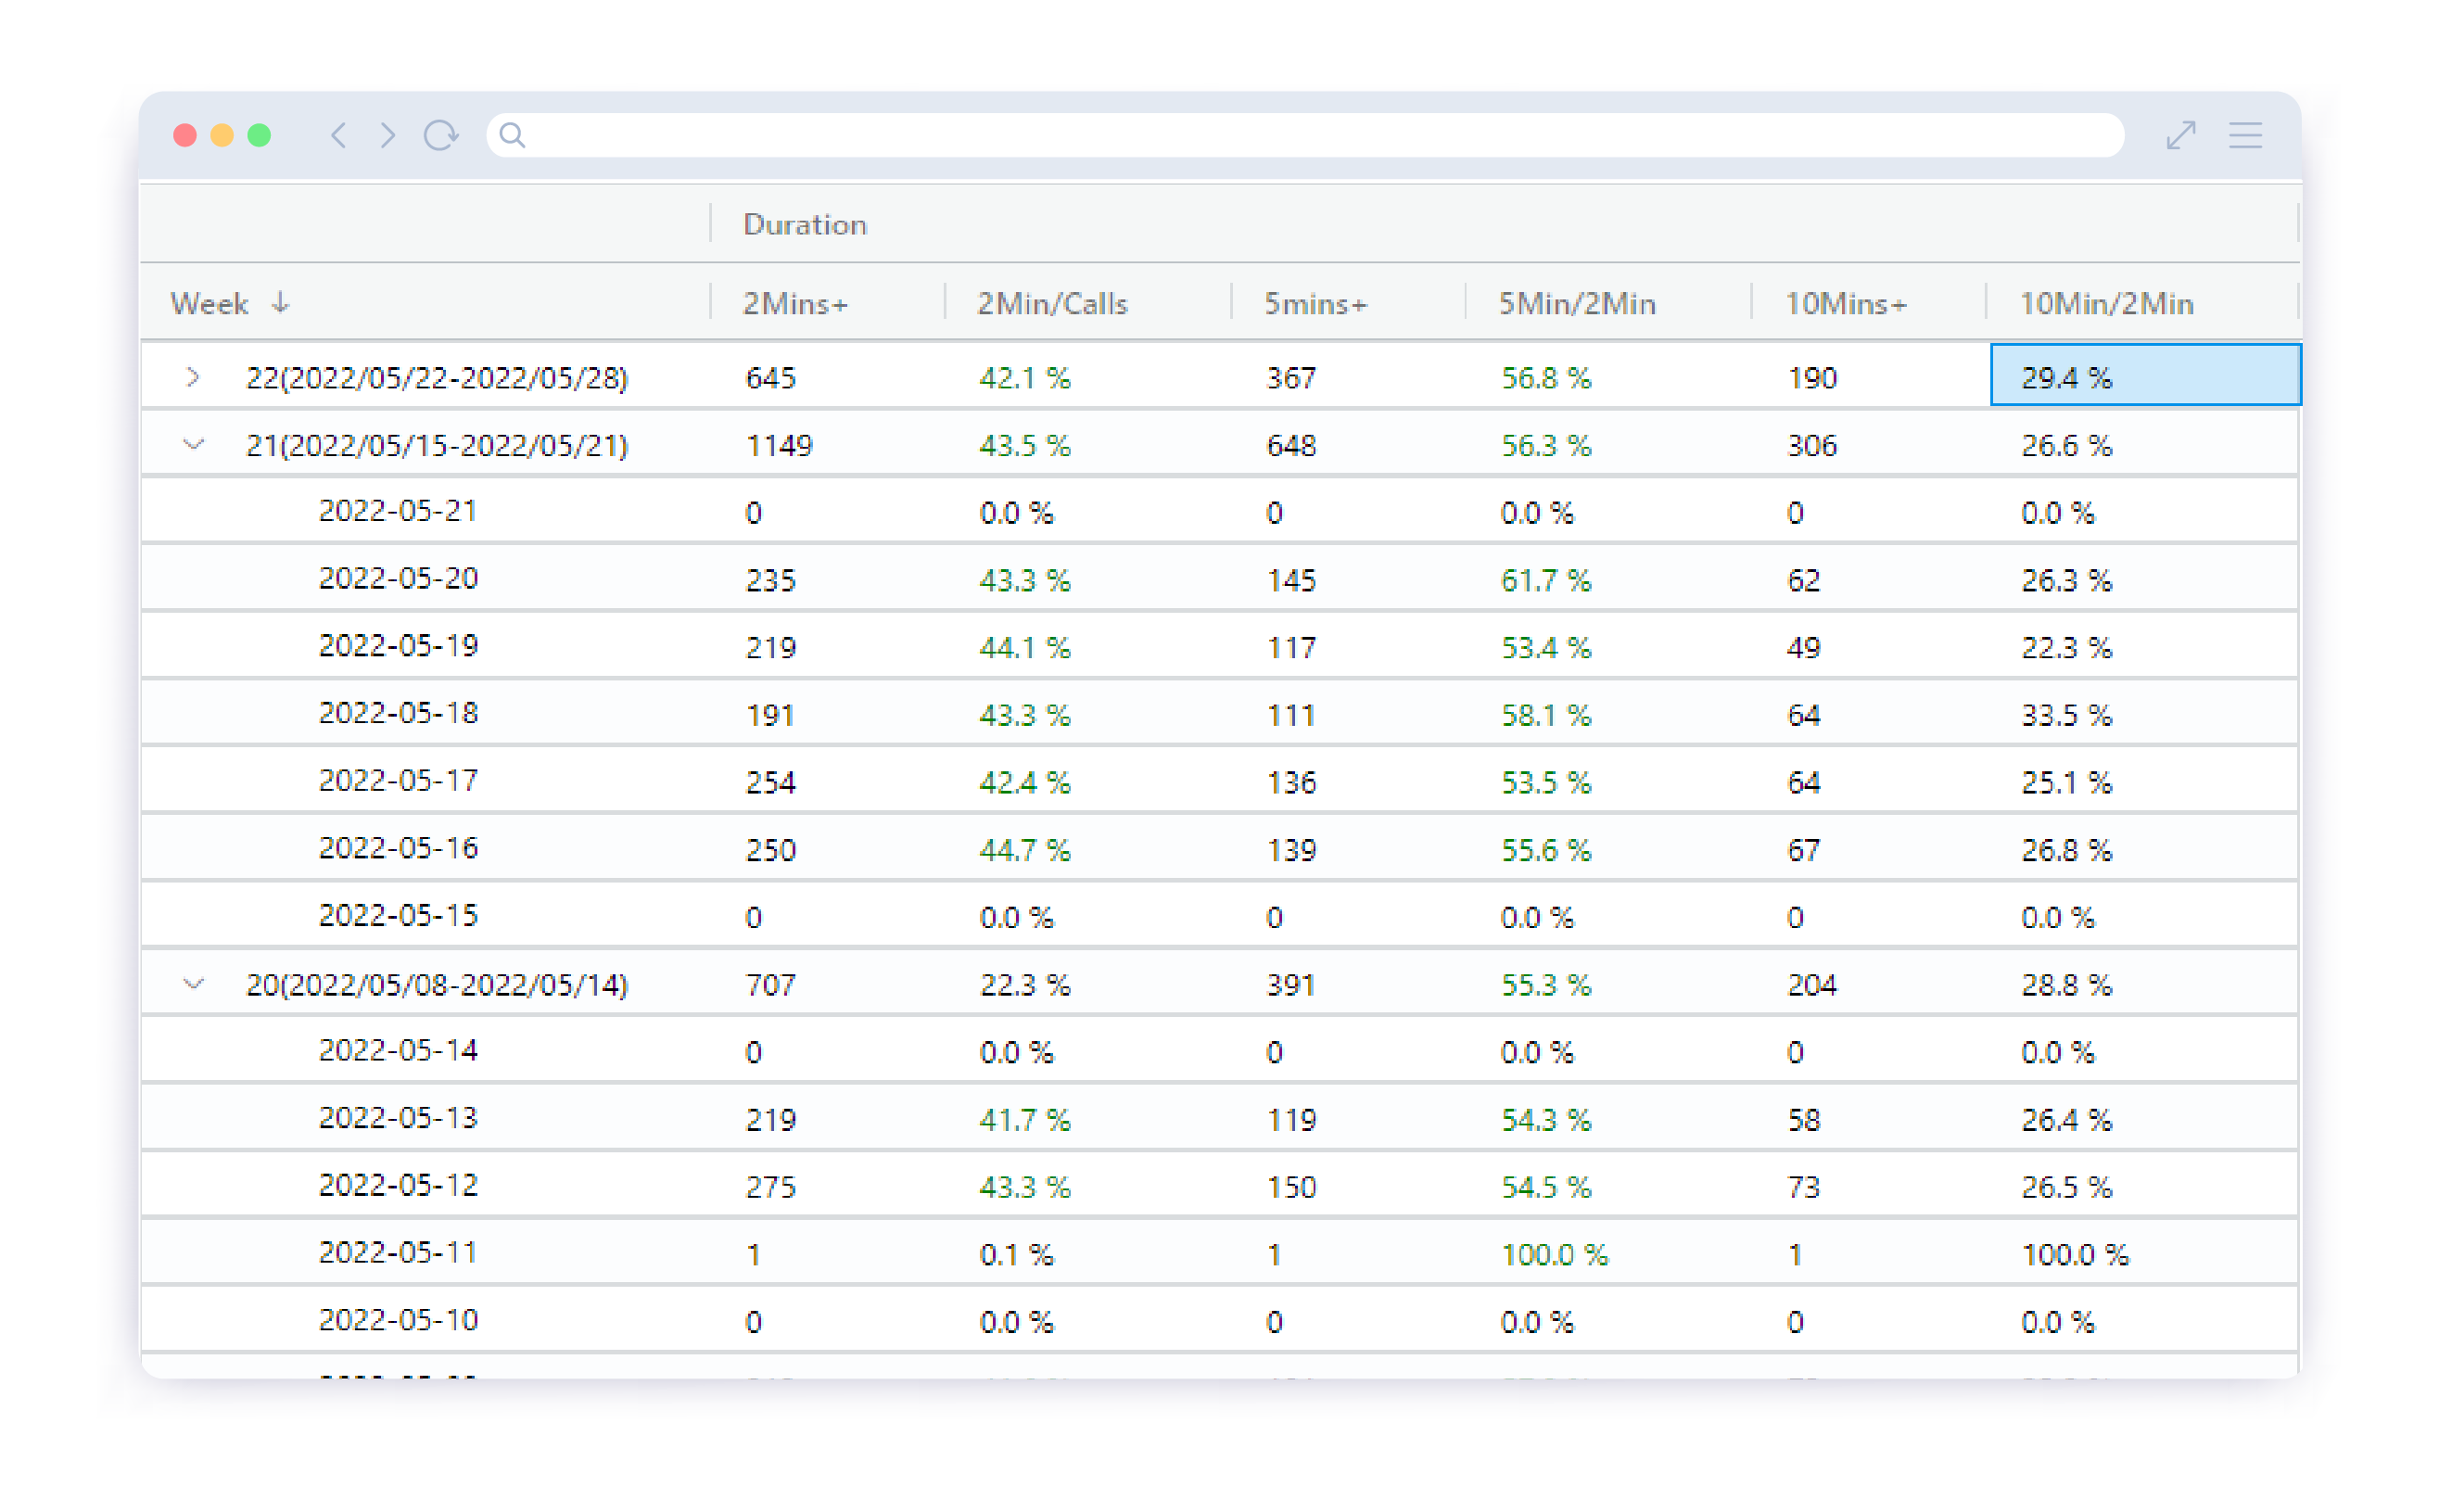Click the green window dot
The height and width of the screenshot is (1512, 2439).
[x=259, y=135]
